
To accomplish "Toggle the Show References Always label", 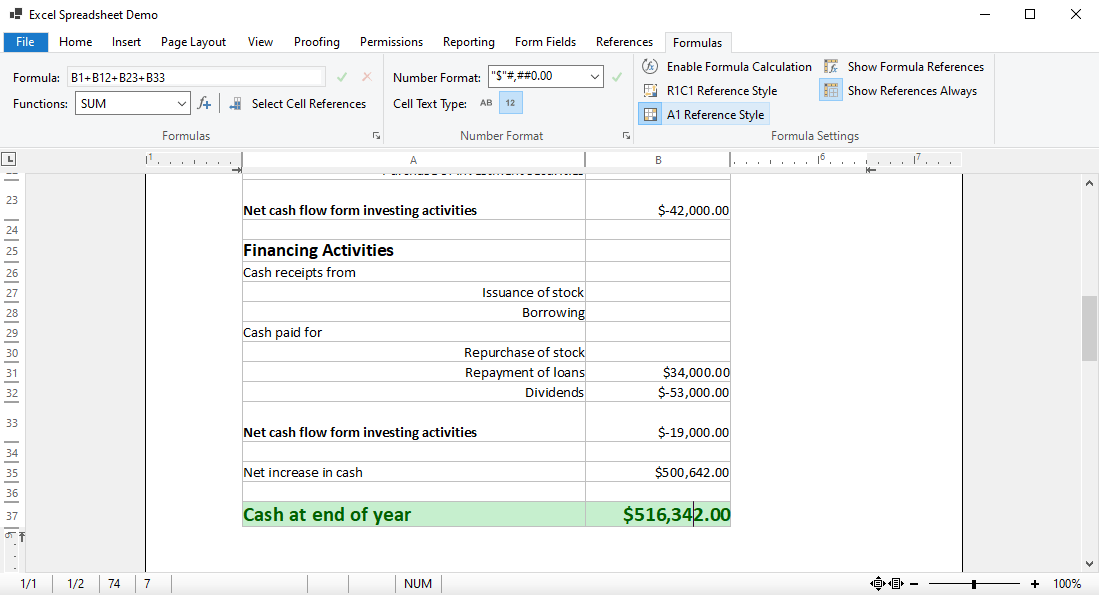I will click(913, 90).
